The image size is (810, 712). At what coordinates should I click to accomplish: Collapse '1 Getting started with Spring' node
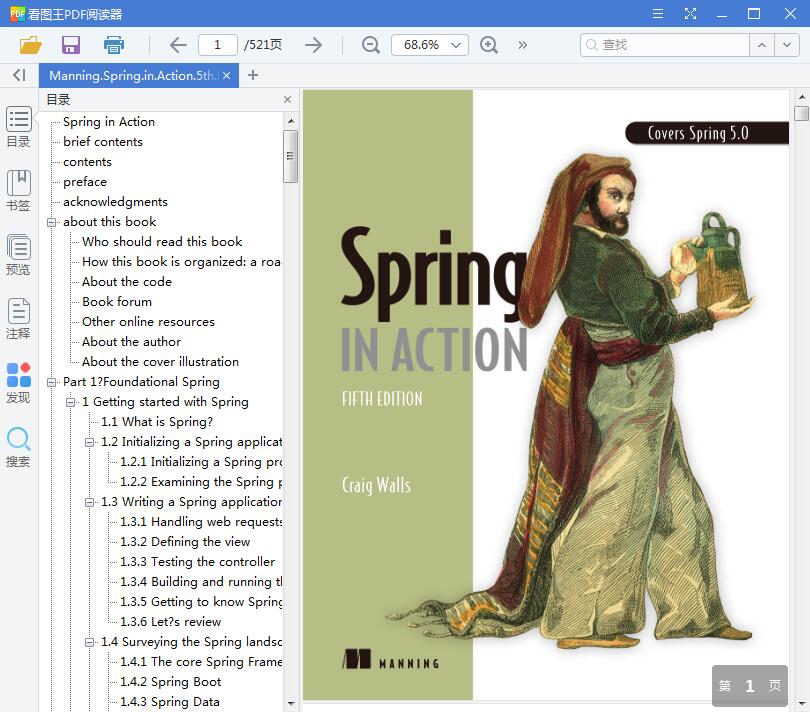(x=70, y=403)
